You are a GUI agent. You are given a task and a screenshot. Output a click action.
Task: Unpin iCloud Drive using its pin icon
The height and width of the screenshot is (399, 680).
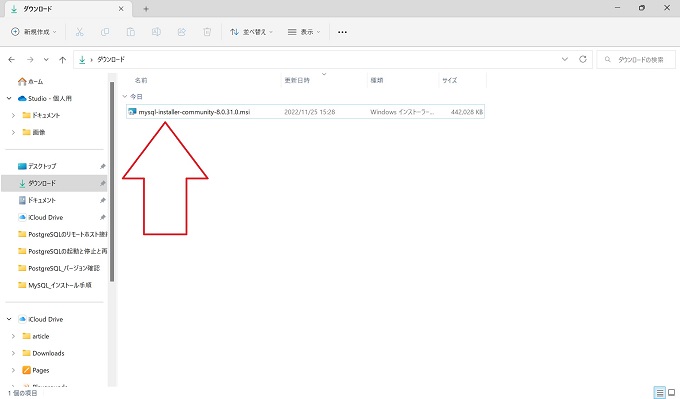coord(103,217)
